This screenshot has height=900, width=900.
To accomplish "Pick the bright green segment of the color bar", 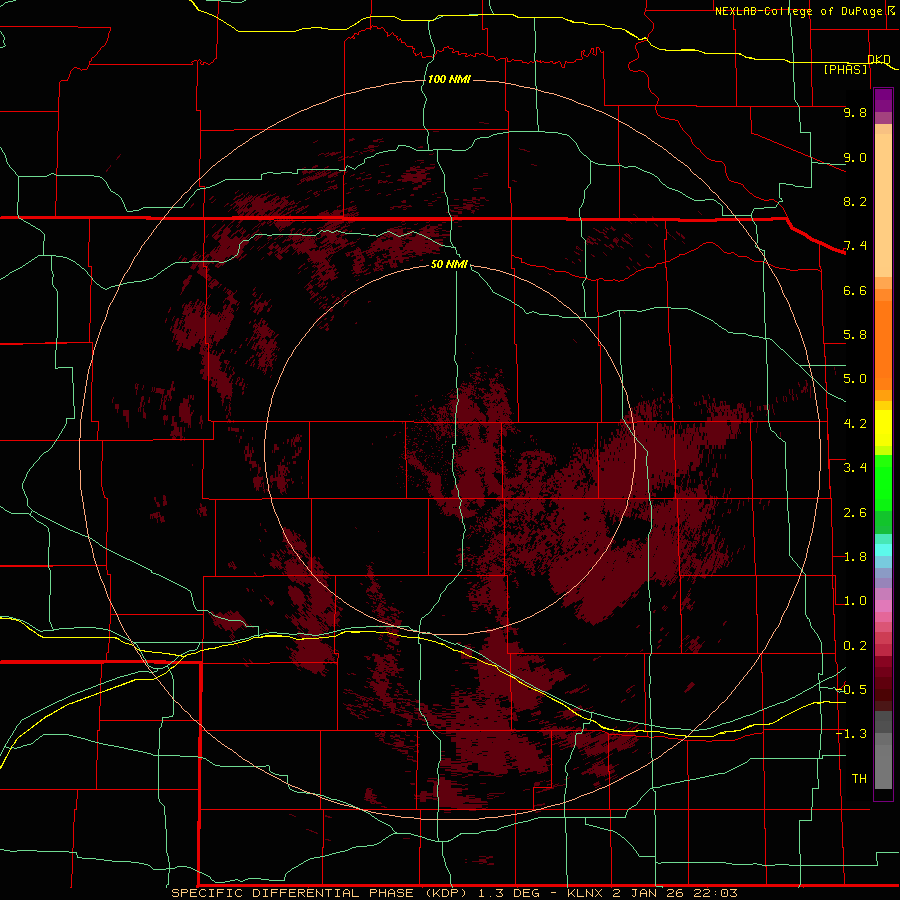I will [883, 483].
